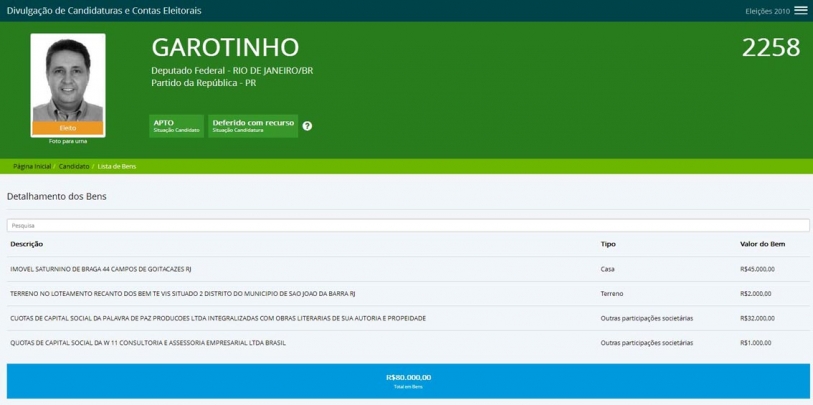The height and width of the screenshot is (405, 813).
Task: Click the Deferido com recurso badge
Action: click(253, 125)
